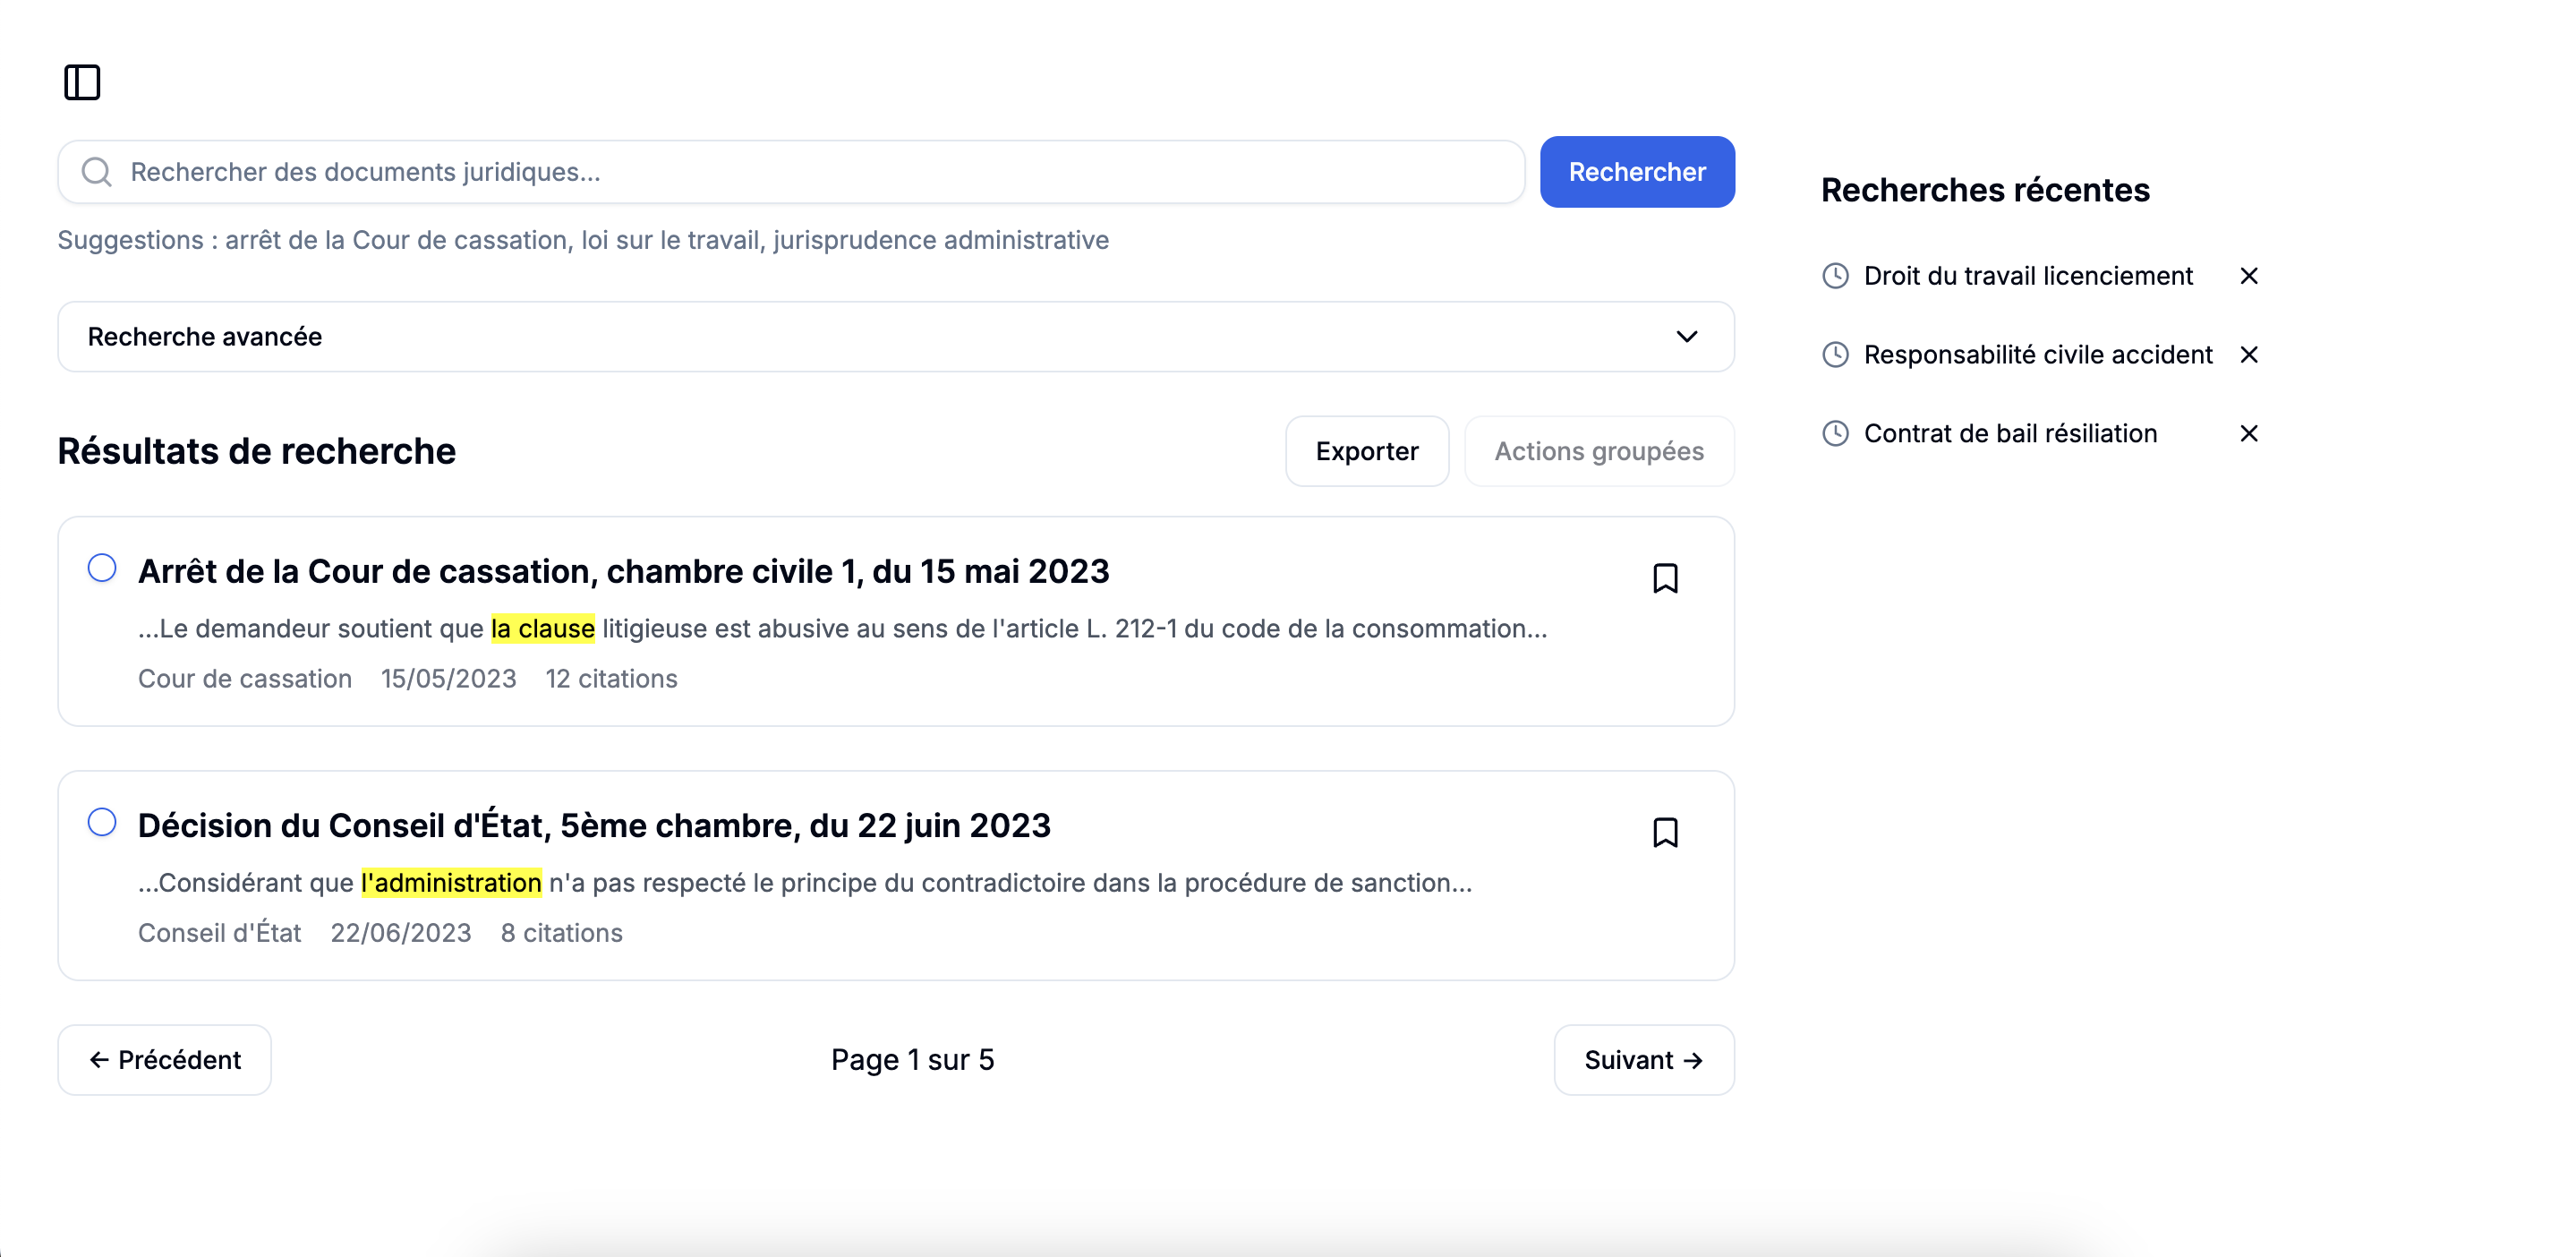Viewport: 2576px width, 1257px height.
Task: Reopen 'Responsabilité civile accident' search
Action: coord(2038,355)
